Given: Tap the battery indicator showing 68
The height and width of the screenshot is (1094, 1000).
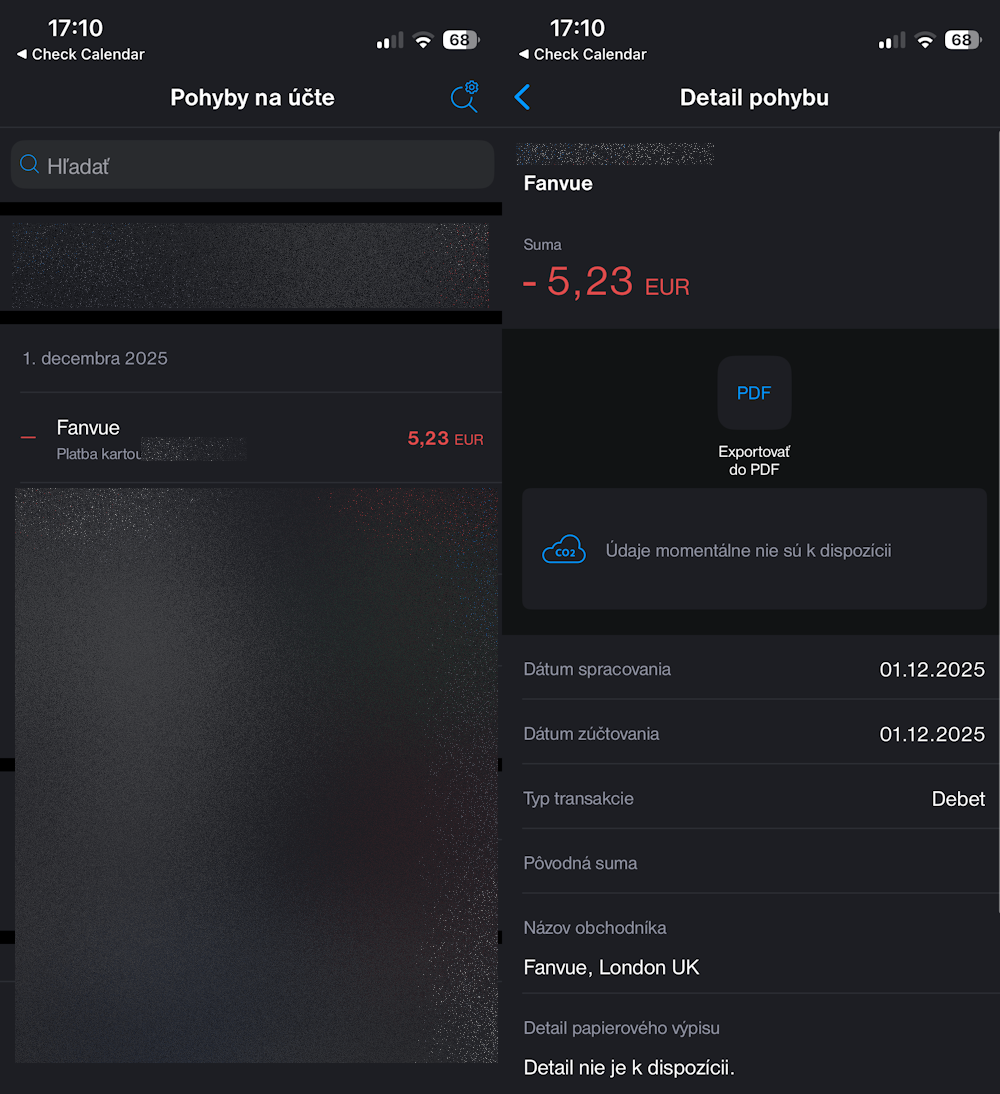Looking at the screenshot, I should [460, 40].
